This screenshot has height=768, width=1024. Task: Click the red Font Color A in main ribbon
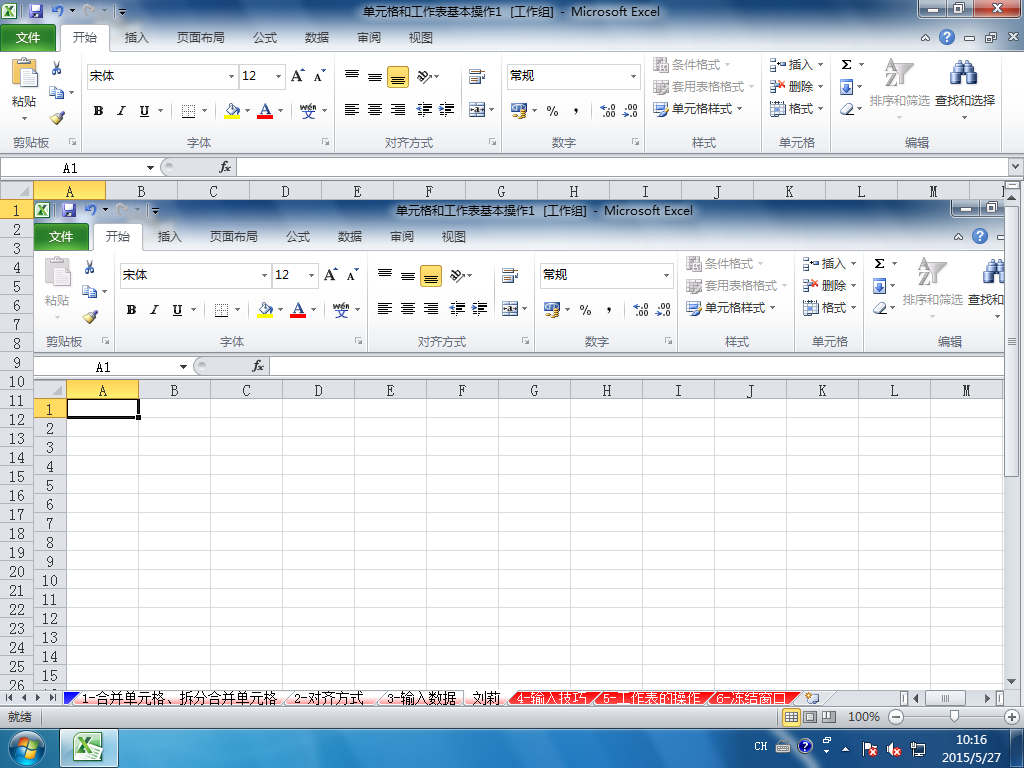265,110
